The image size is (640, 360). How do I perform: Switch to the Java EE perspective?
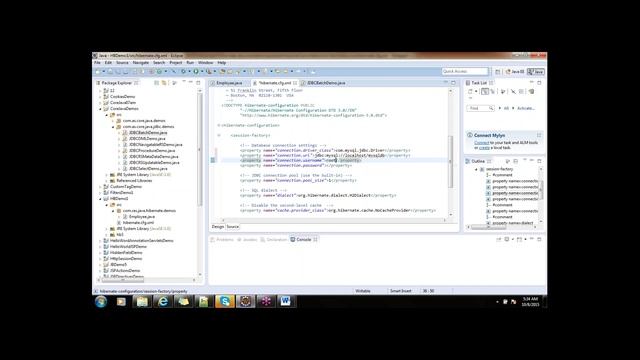[515, 71]
